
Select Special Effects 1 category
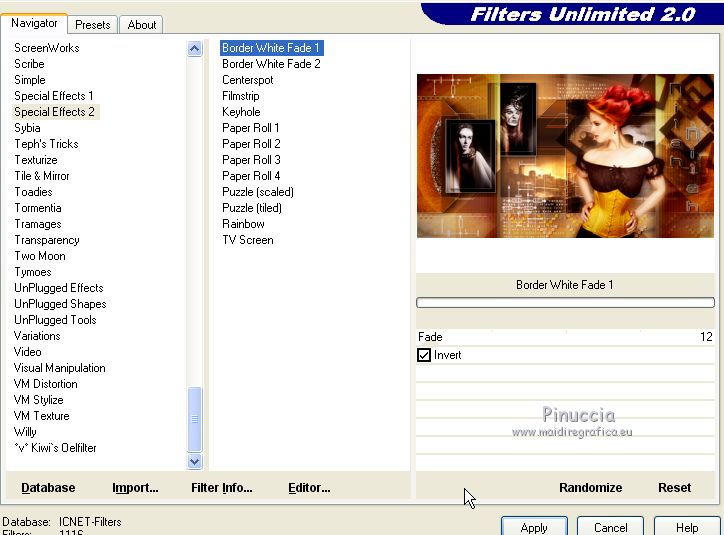tap(54, 96)
